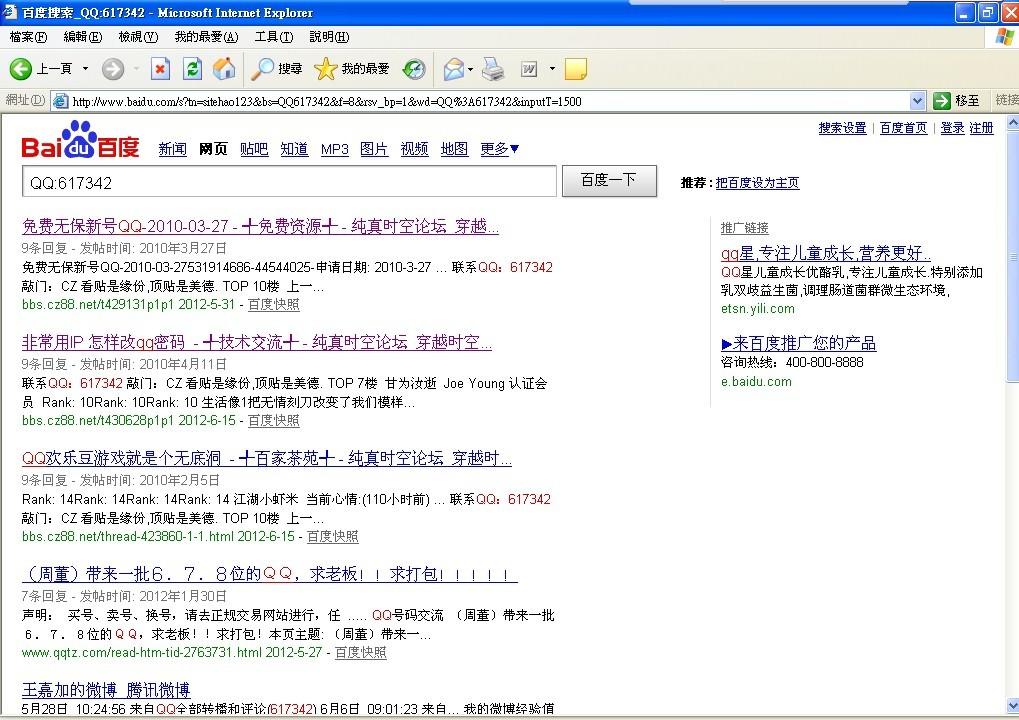The height and width of the screenshot is (720, 1019).
Task: Click the scrollbar up arrow
Action: (1013, 122)
